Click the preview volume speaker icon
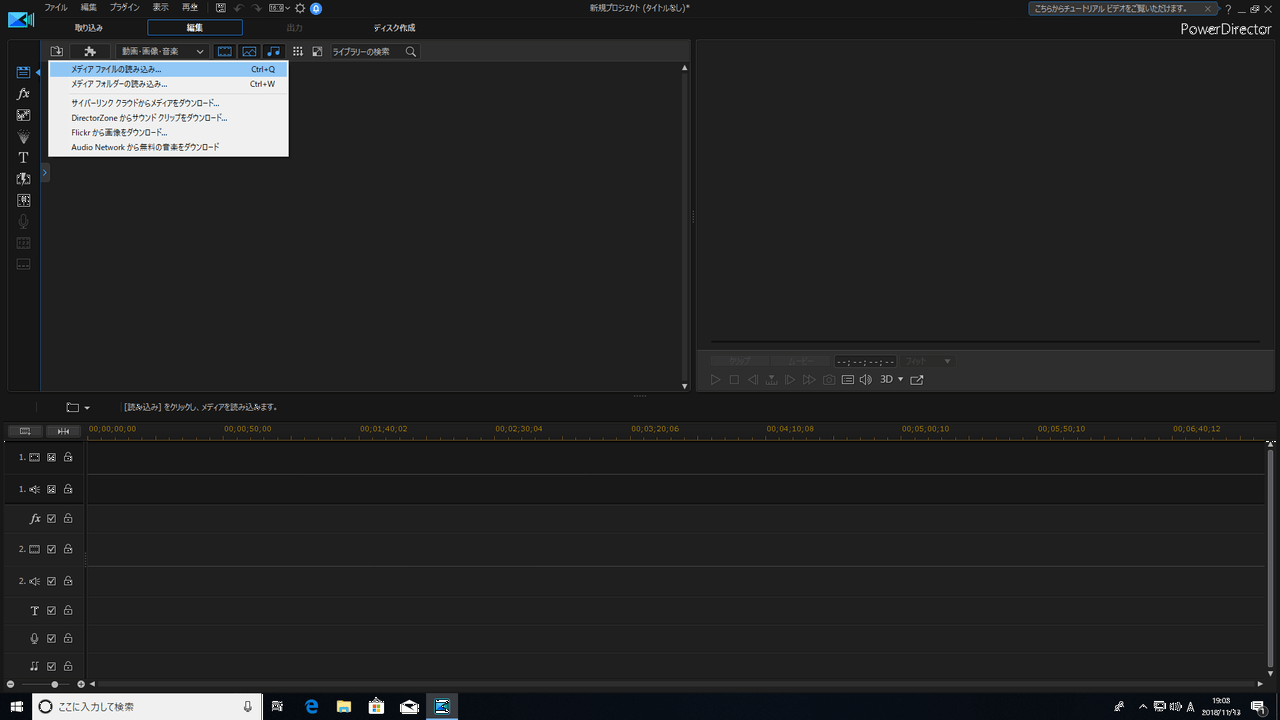 (866, 380)
